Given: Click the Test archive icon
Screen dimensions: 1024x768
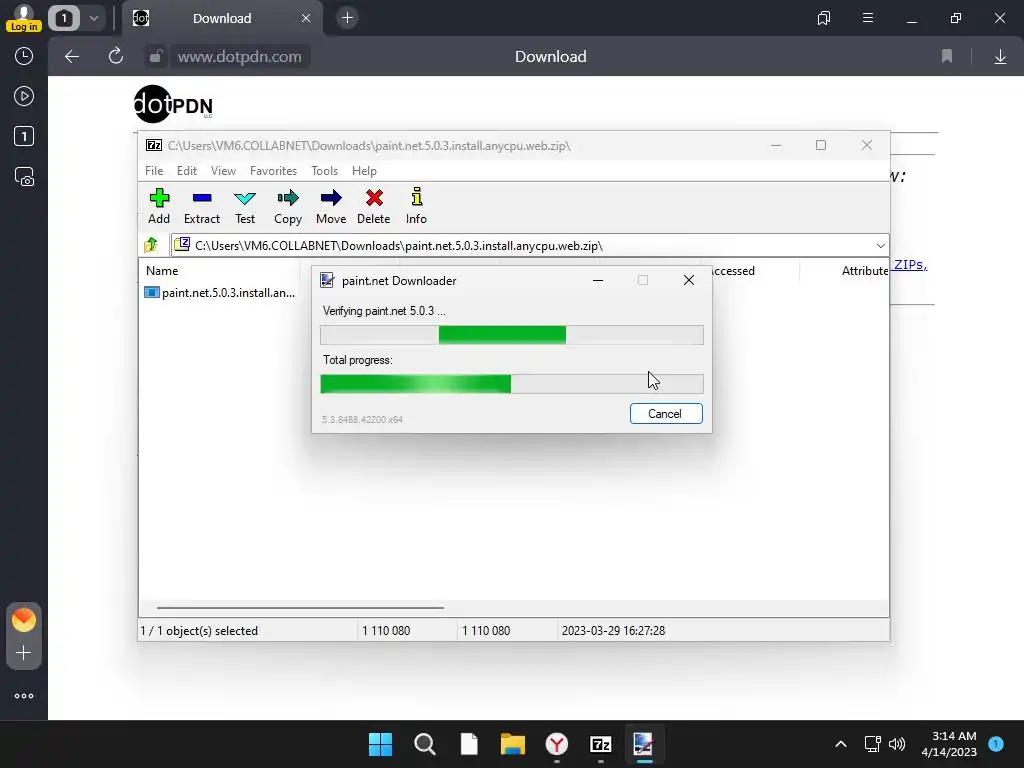Looking at the screenshot, I should pos(245,206).
